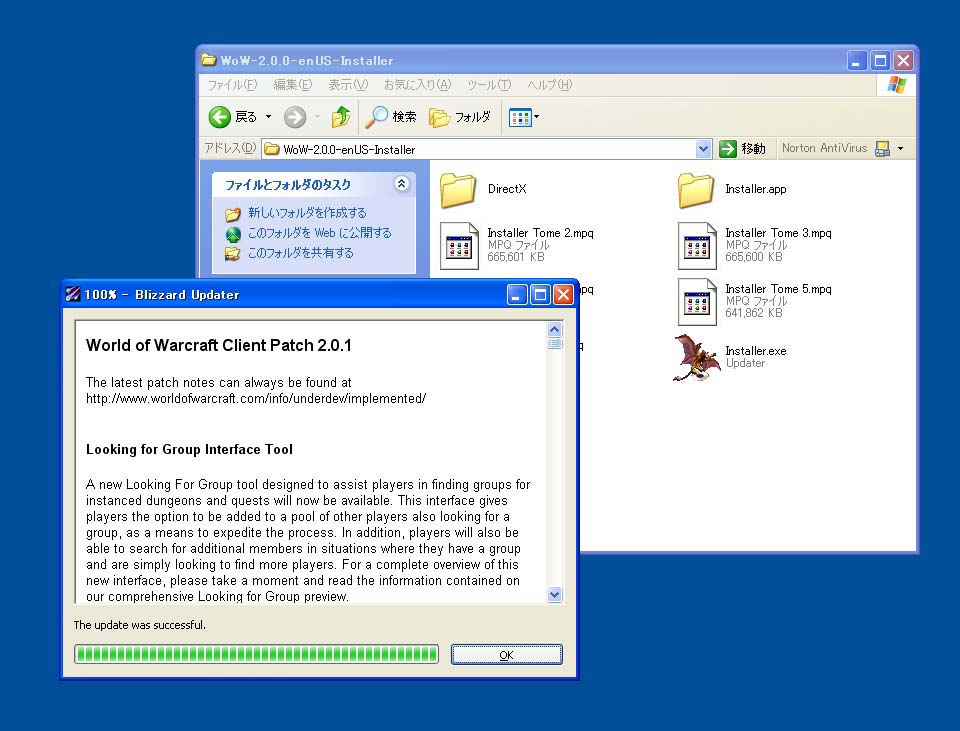960x731 pixels.
Task: Open the Views button dropdown arrow
Action: pos(536,116)
